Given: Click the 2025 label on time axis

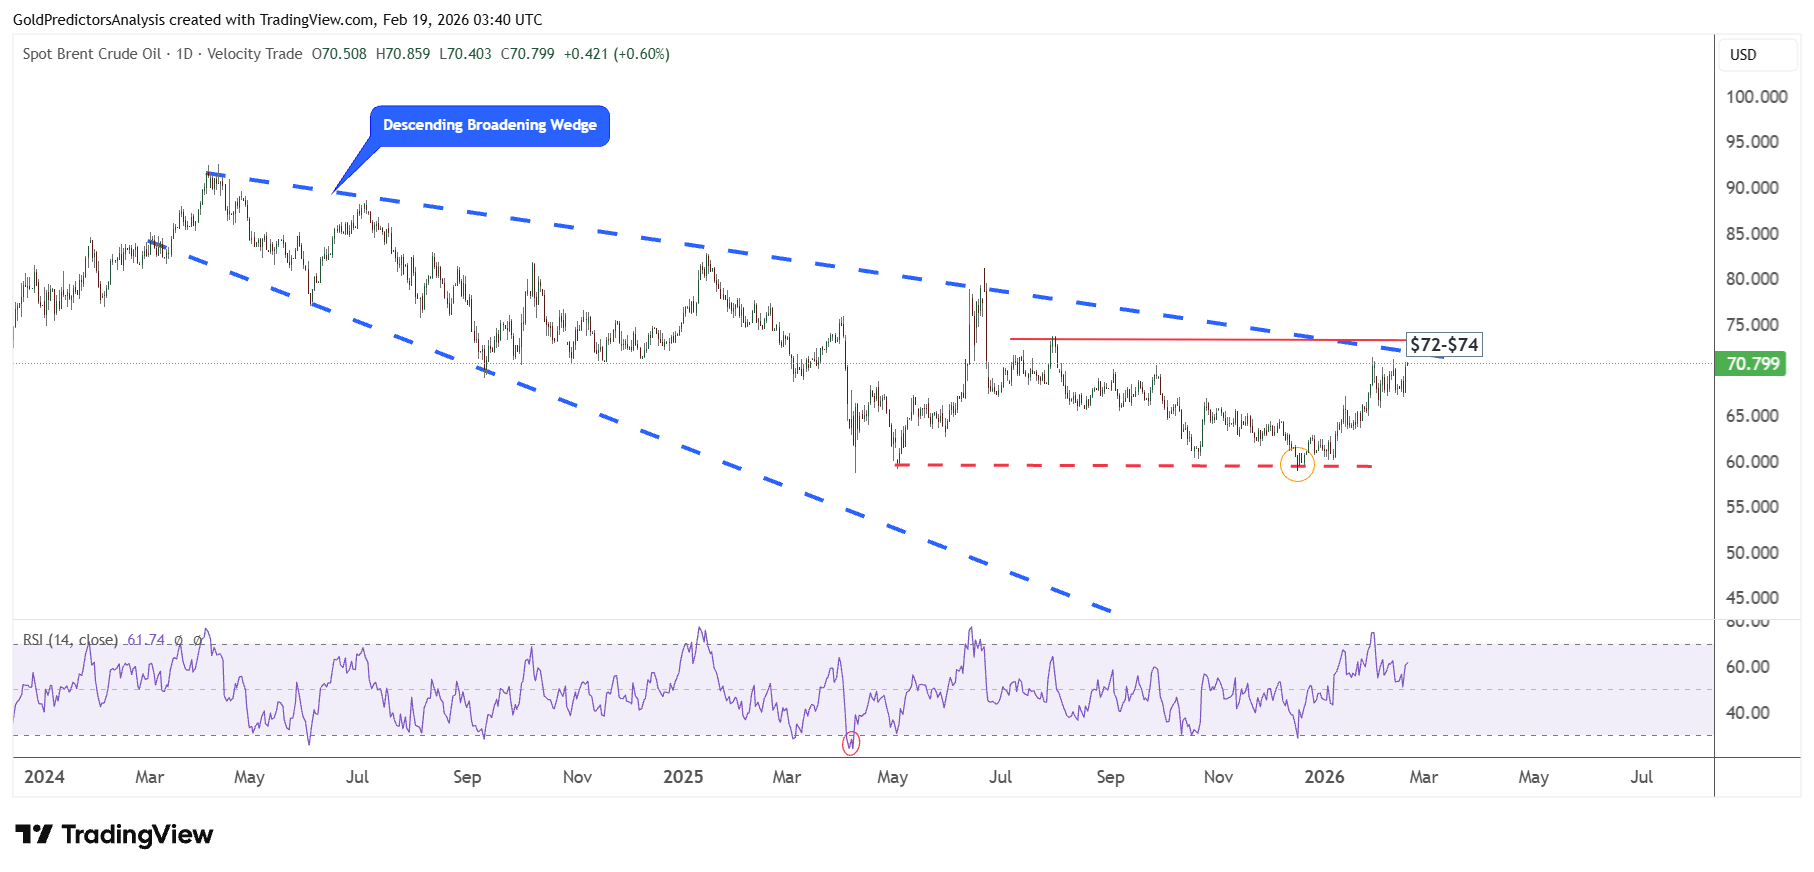Looking at the screenshot, I should click(683, 777).
